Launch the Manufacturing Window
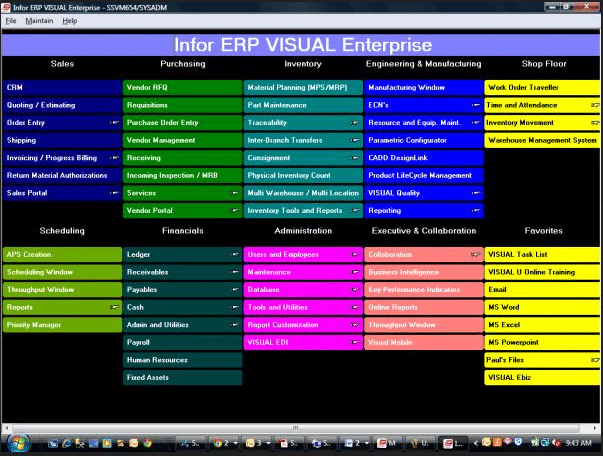Screen dimensions: 603x456 tap(423, 88)
